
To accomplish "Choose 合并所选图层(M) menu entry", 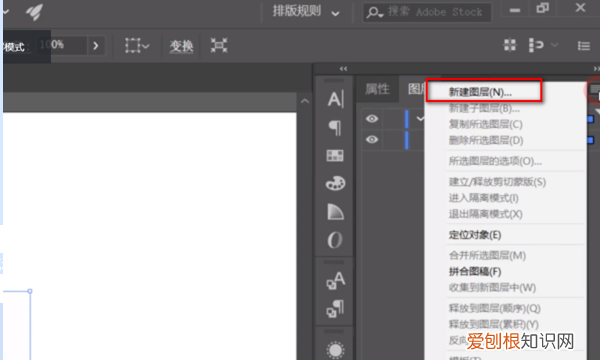I will tap(487, 255).
